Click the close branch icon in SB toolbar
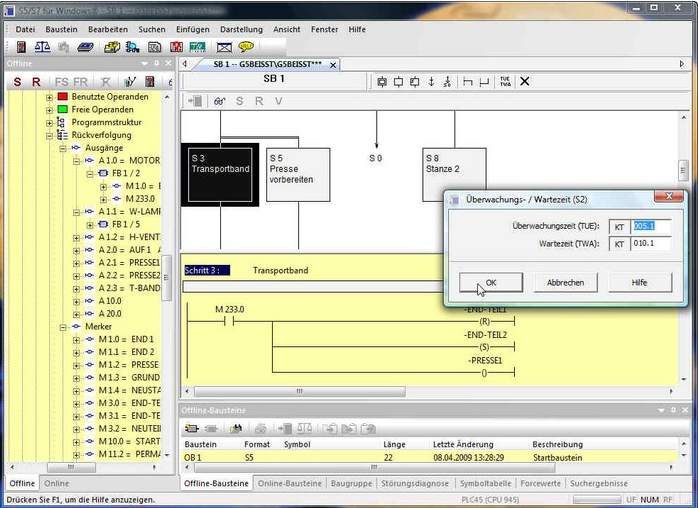698x508 pixels. click(x=484, y=81)
